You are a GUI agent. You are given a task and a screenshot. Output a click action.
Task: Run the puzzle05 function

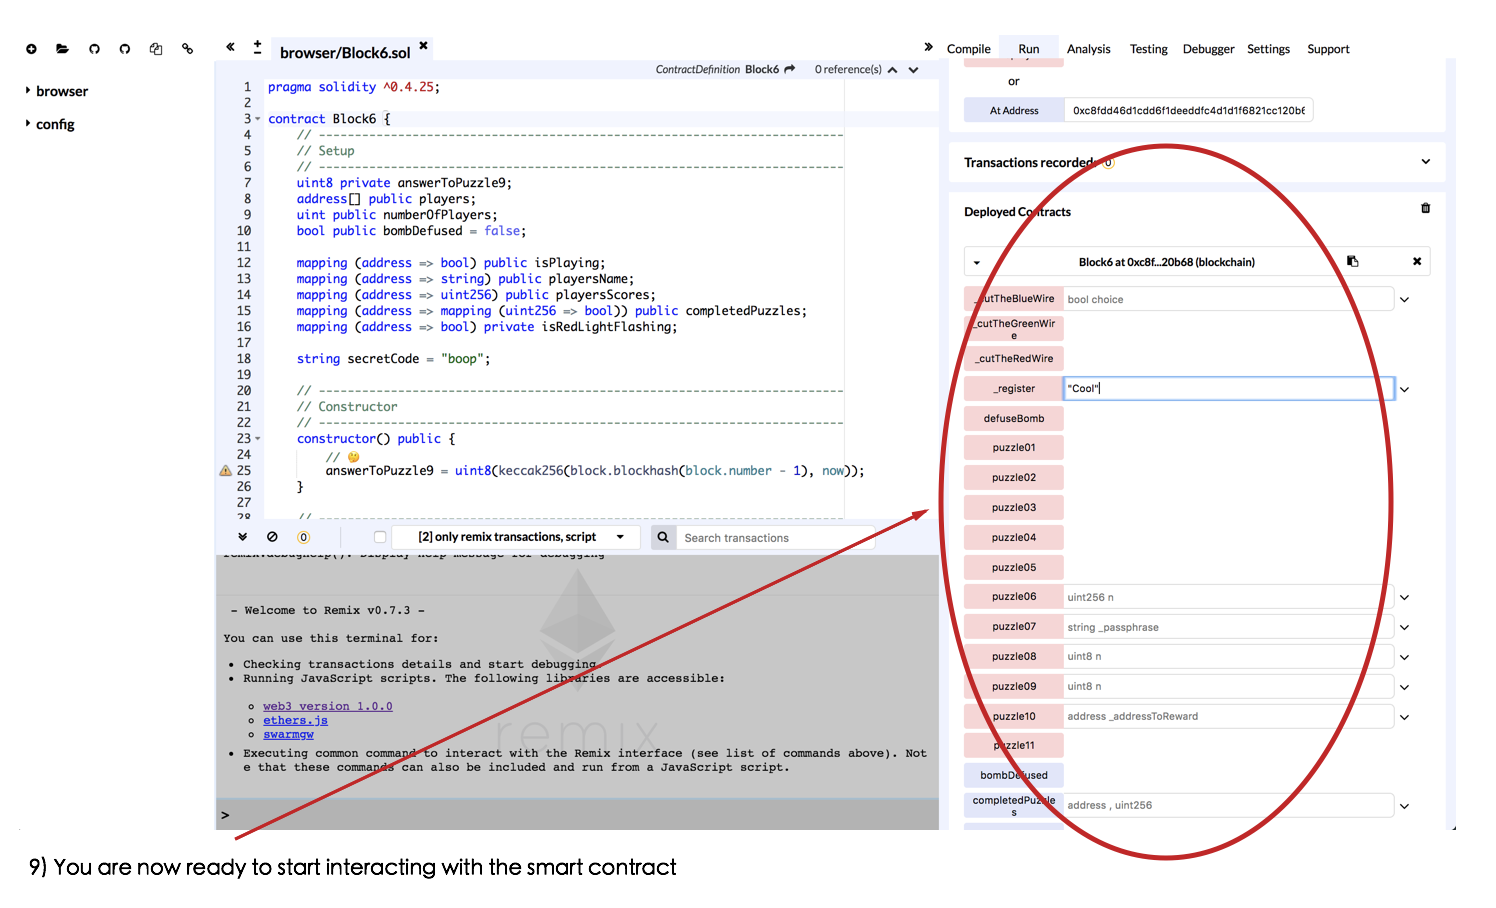pyautogui.click(x=1014, y=568)
